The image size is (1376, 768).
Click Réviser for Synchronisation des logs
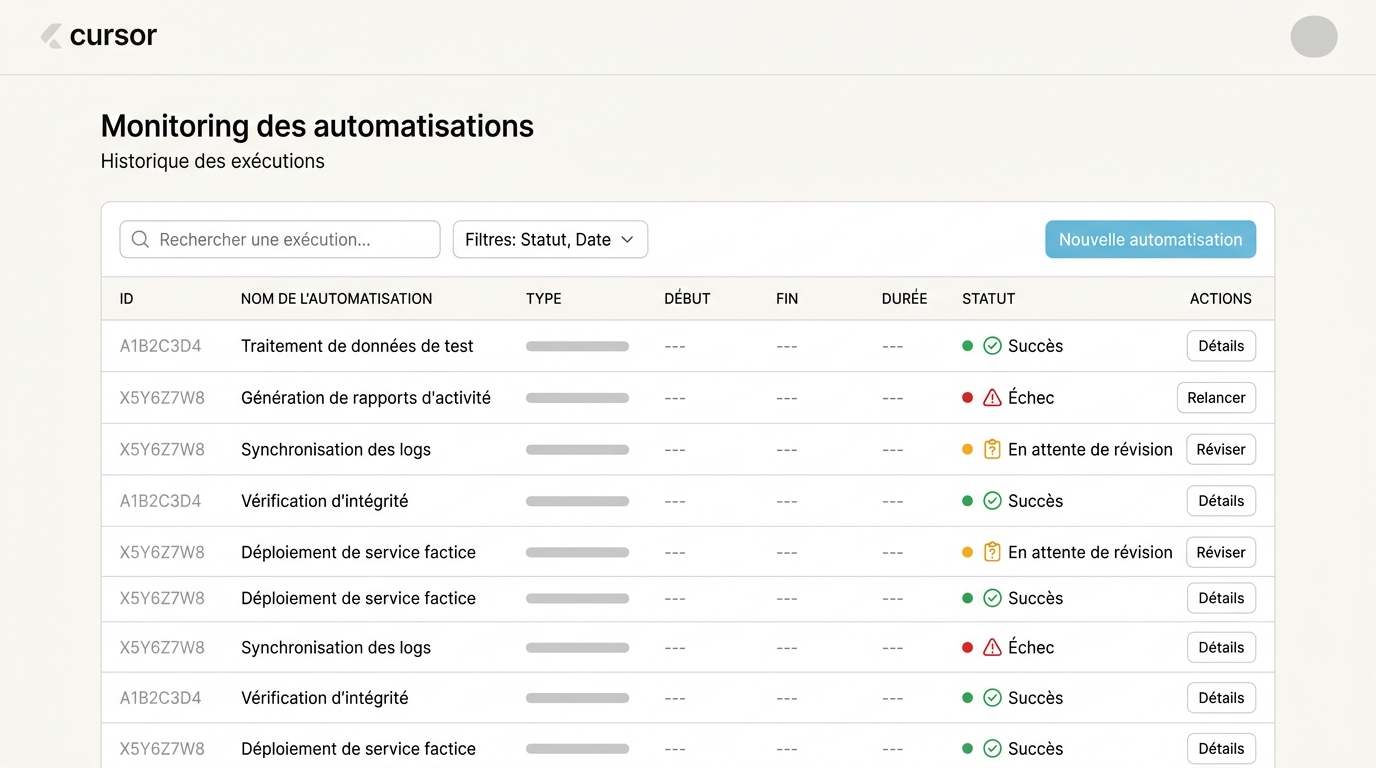[x=1221, y=449]
